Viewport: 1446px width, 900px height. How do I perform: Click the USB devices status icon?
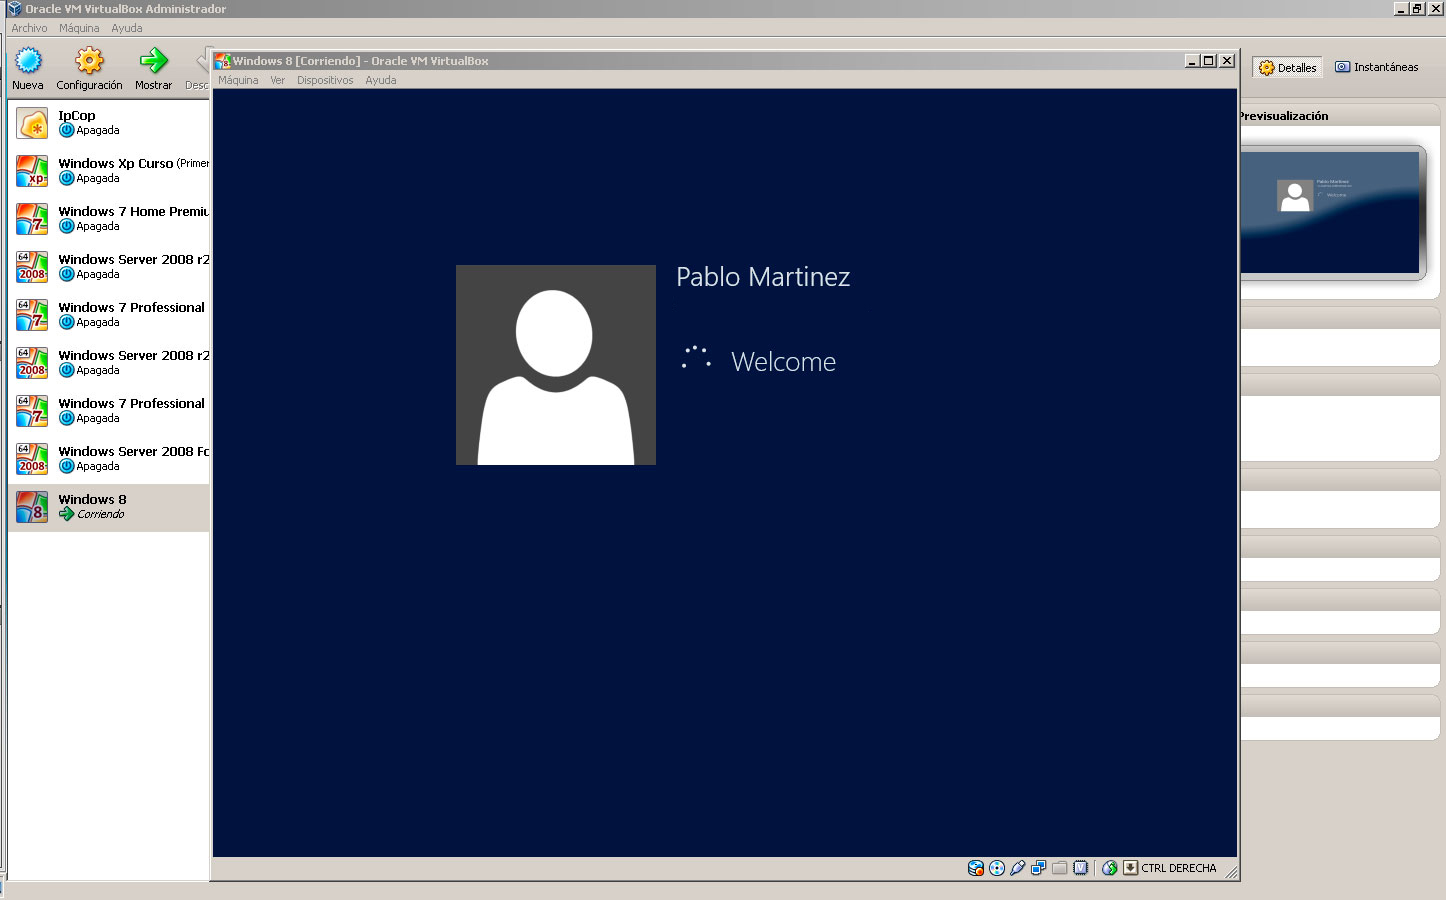coord(1018,868)
